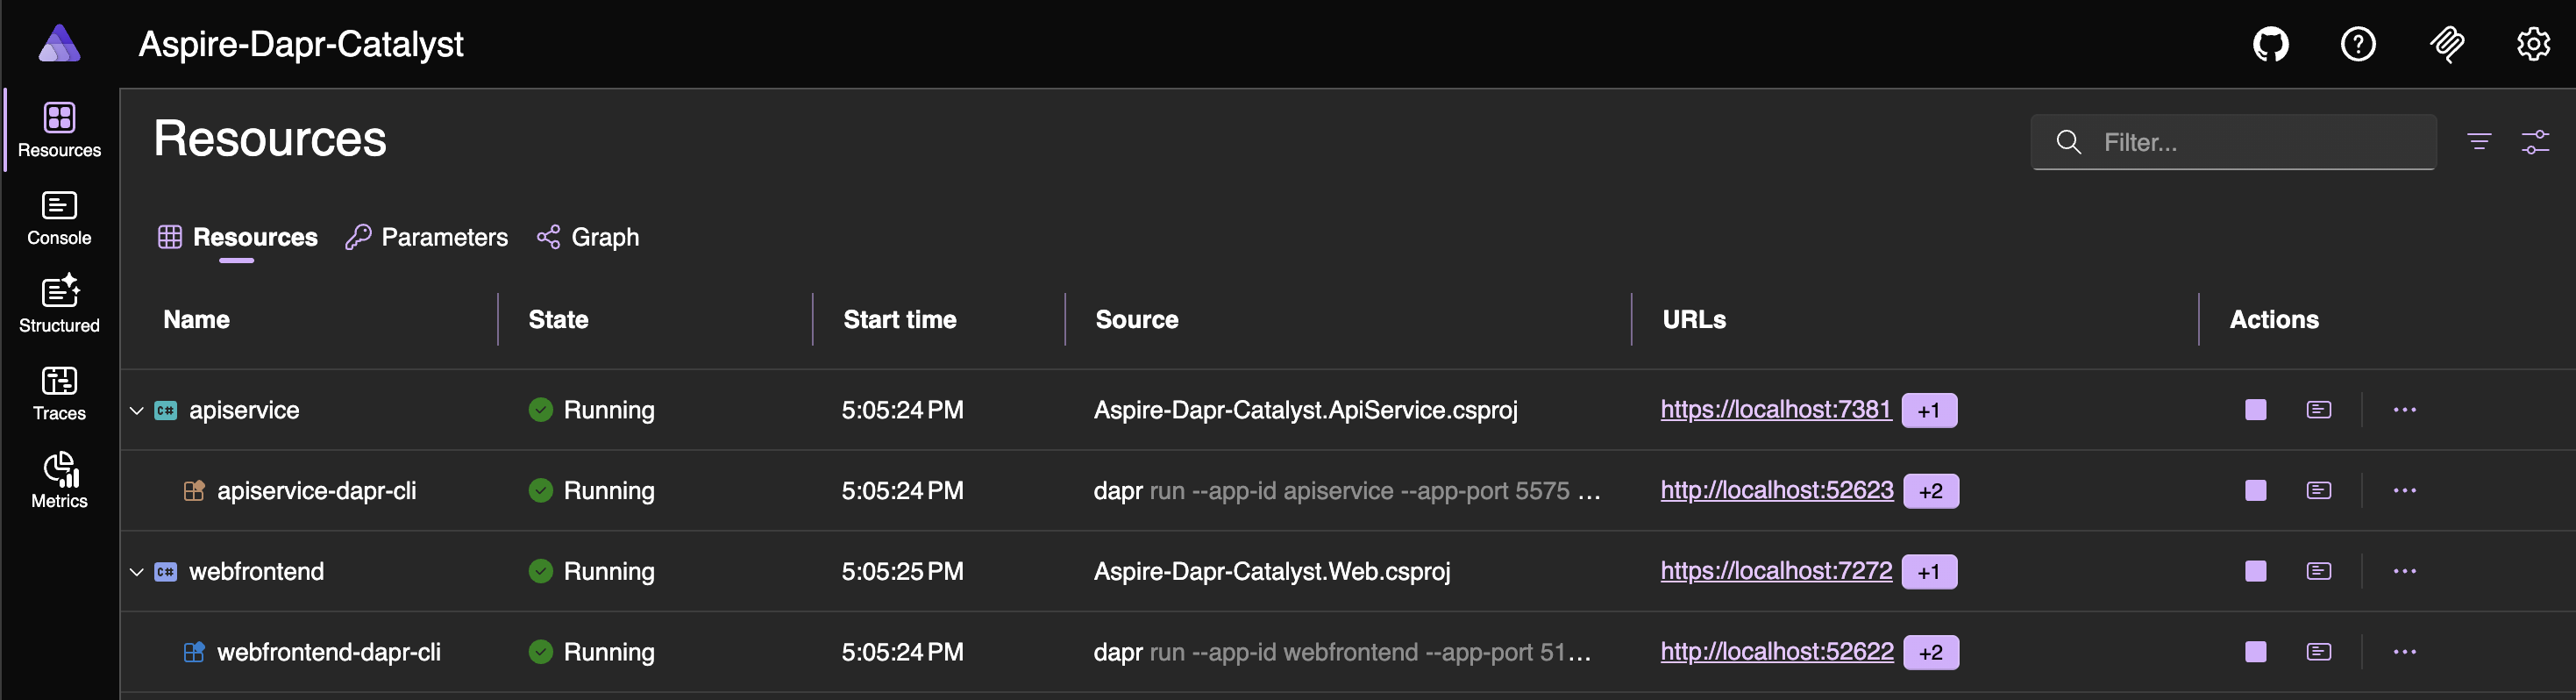Viewport: 2576px width, 700px height.
Task: Open Traces in the sidebar
Action: (x=59, y=393)
